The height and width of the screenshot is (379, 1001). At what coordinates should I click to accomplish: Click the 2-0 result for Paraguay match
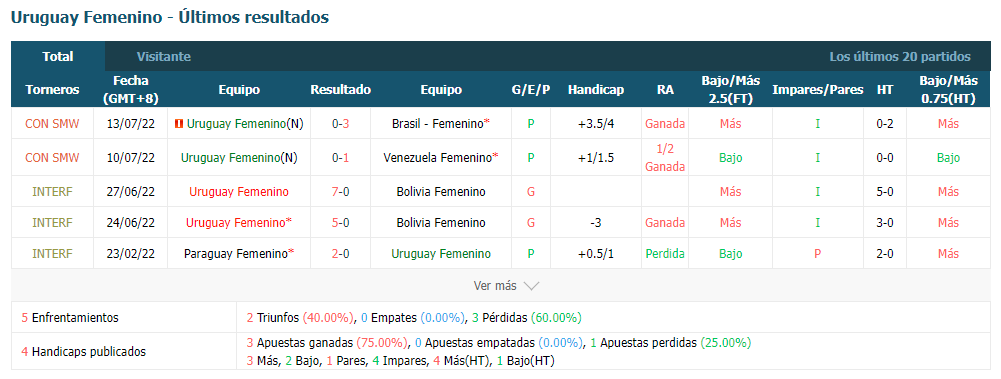point(340,254)
